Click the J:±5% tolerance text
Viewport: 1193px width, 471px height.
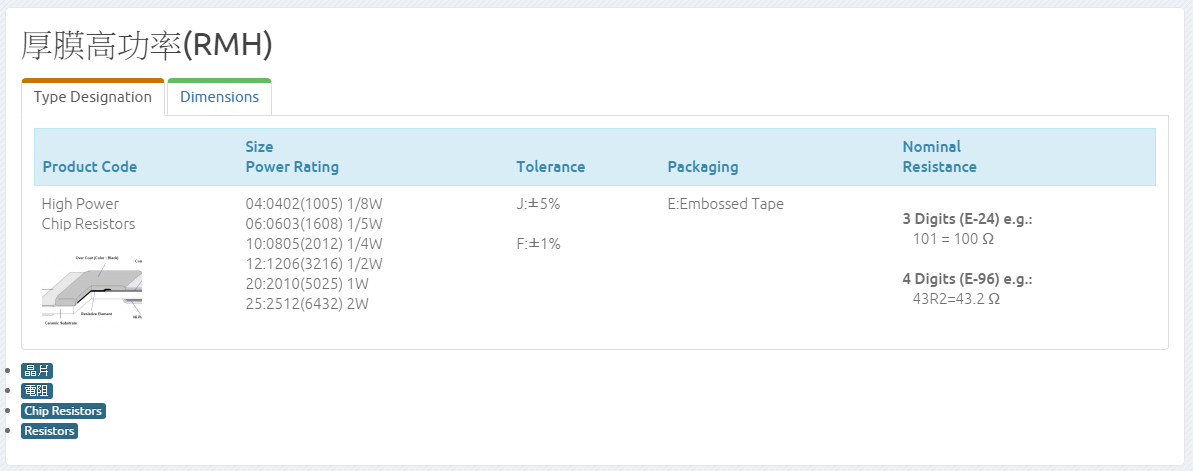538,204
